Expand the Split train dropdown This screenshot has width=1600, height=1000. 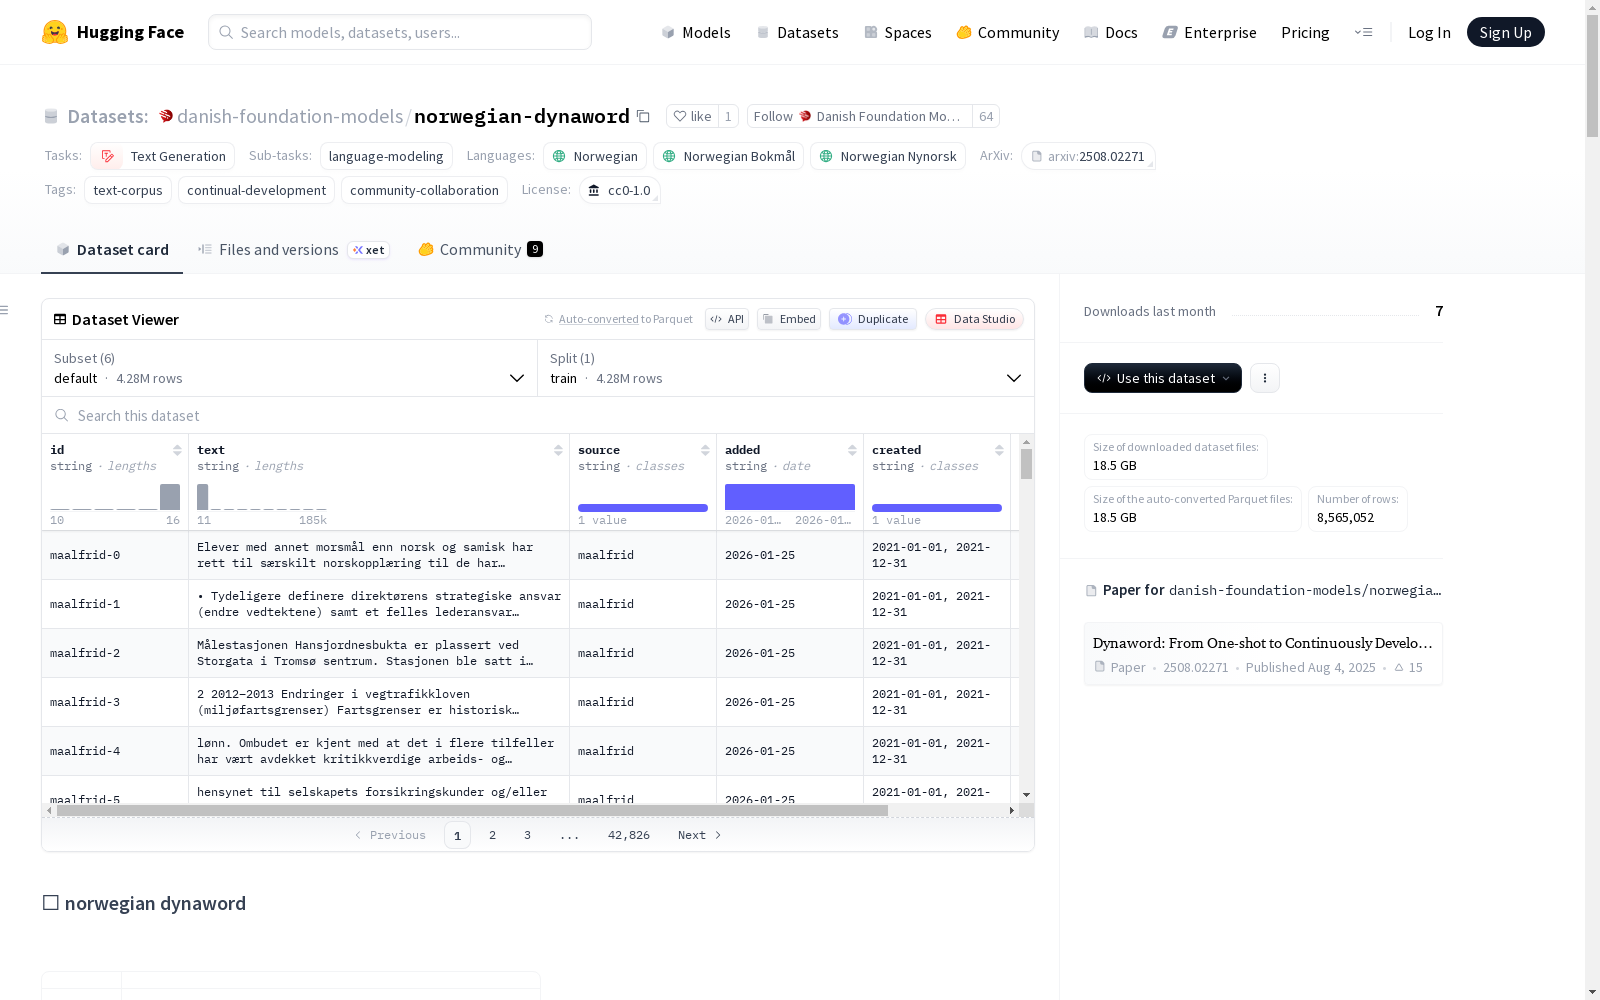click(x=786, y=368)
